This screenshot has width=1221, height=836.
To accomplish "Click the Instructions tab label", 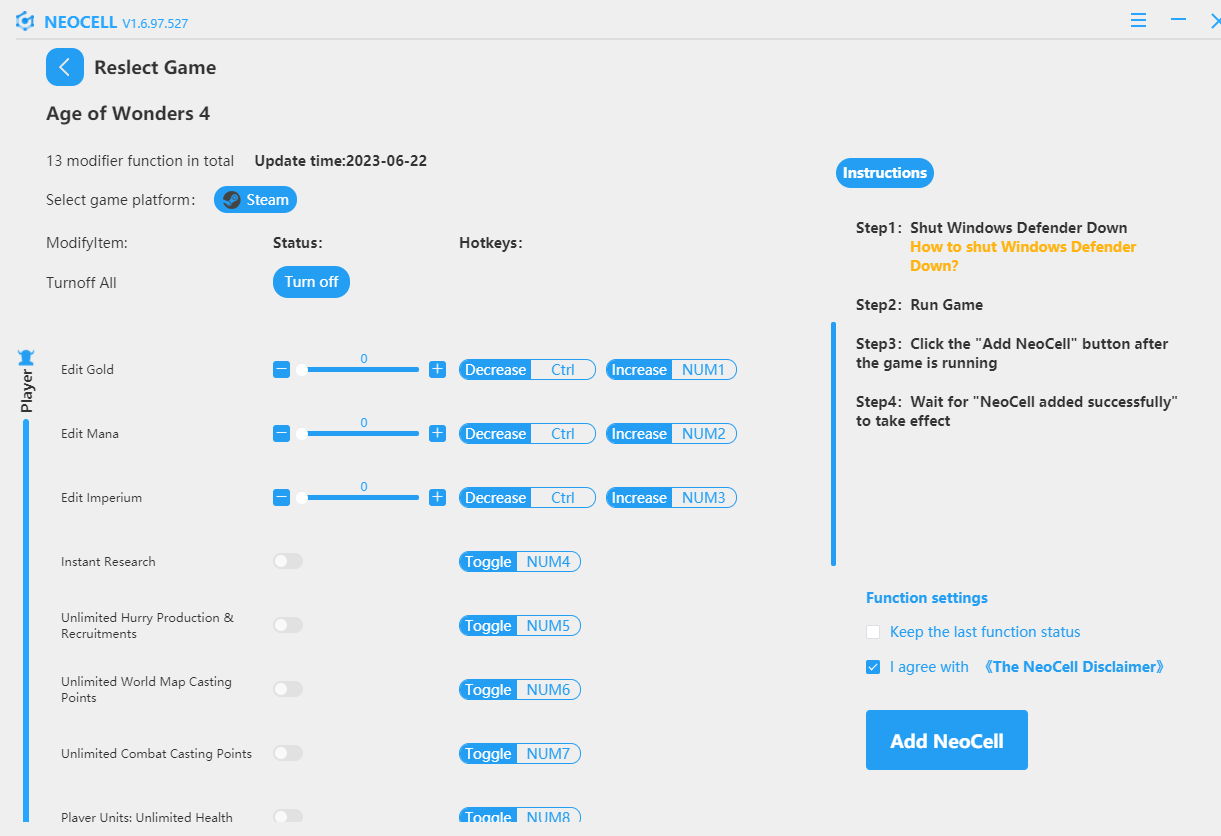I will 885,173.
